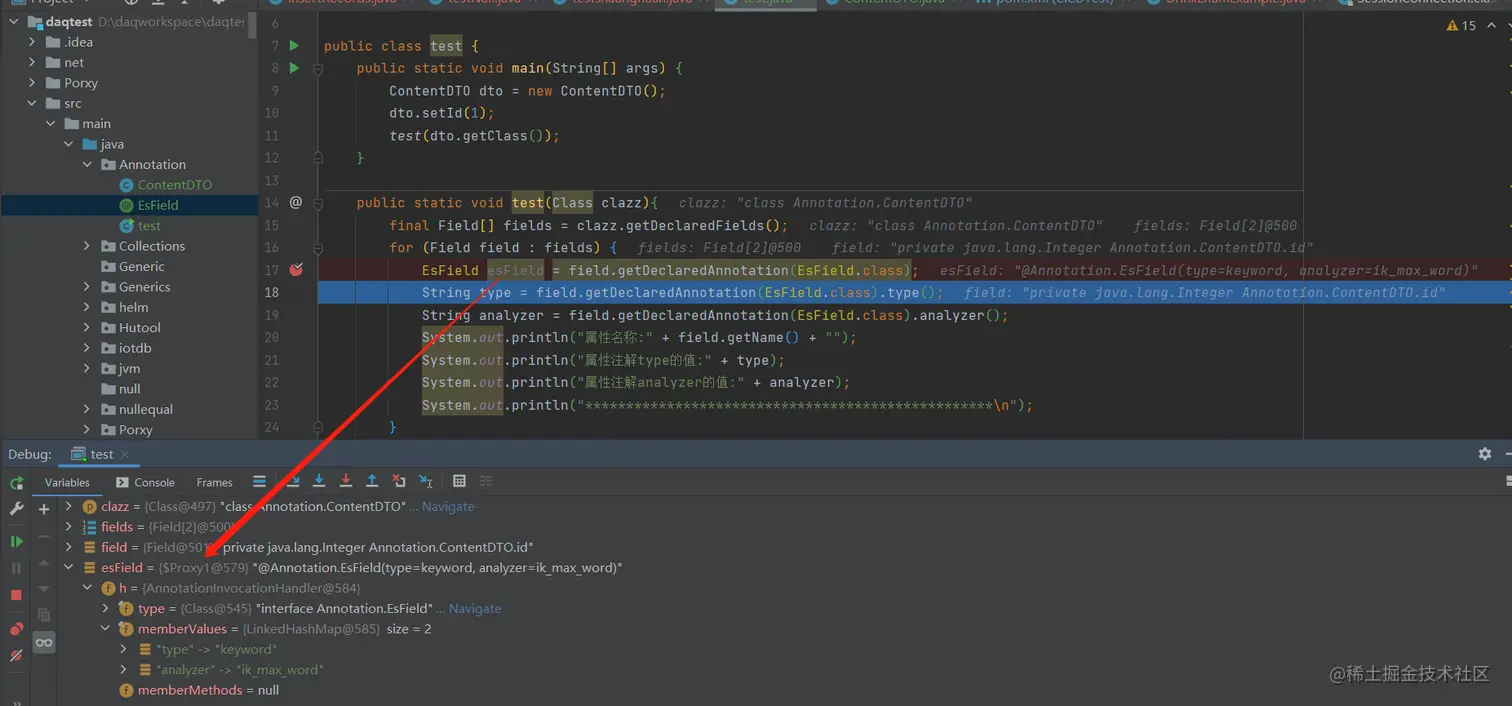
Task: Switch to the Console tab
Action: [146, 482]
